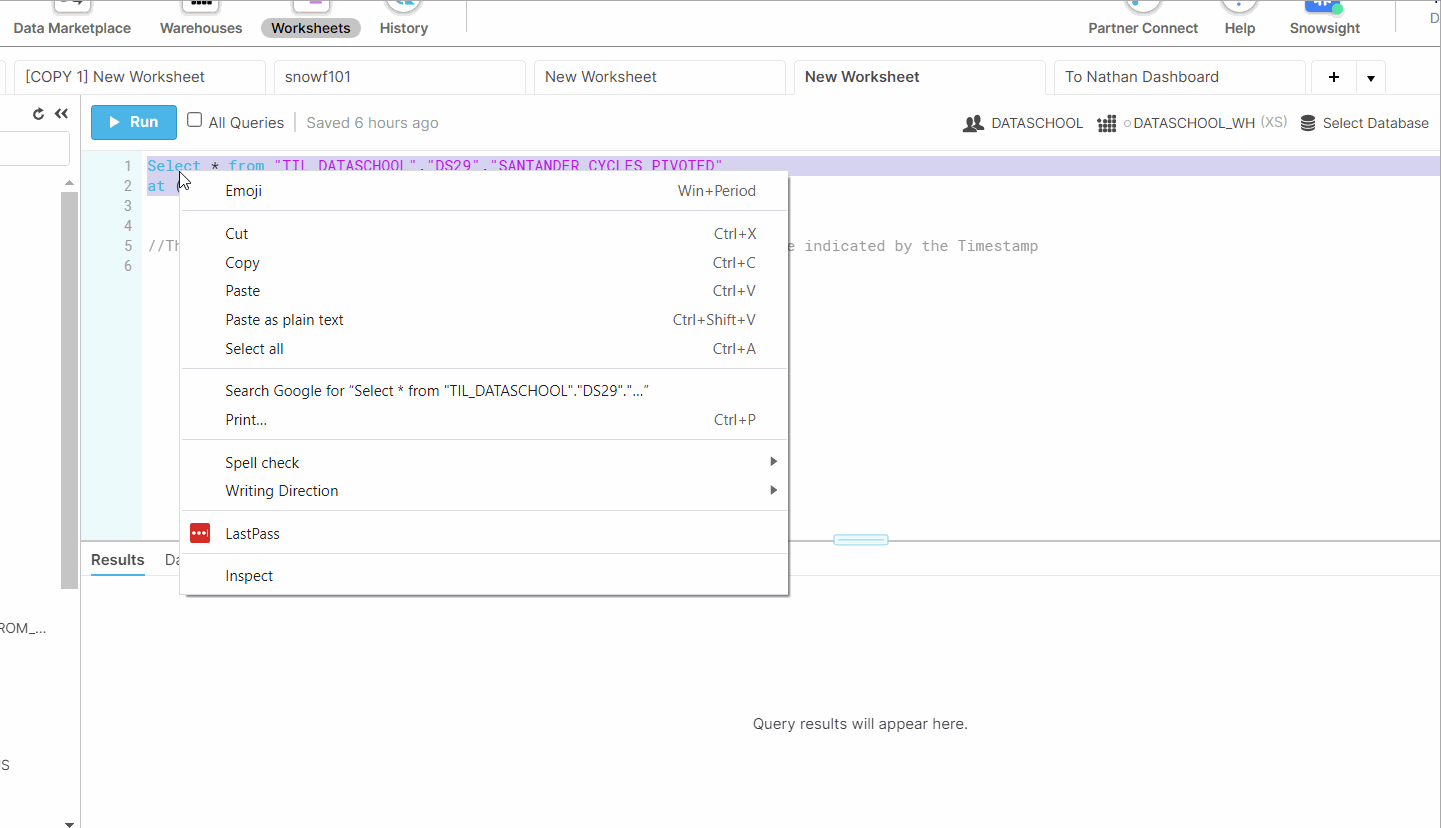Select Copy from the context menu

click(x=243, y=262)
